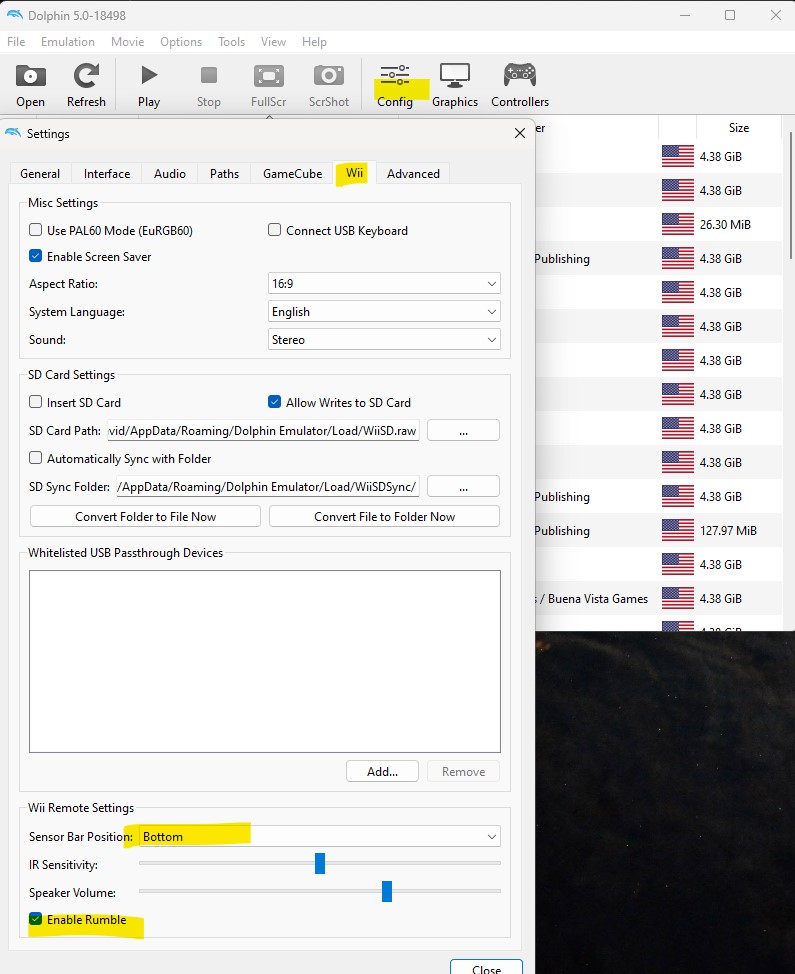The width and height of the screenshot is (795, 974).
Task: Open the Options menu
Action: pos(181,42)
